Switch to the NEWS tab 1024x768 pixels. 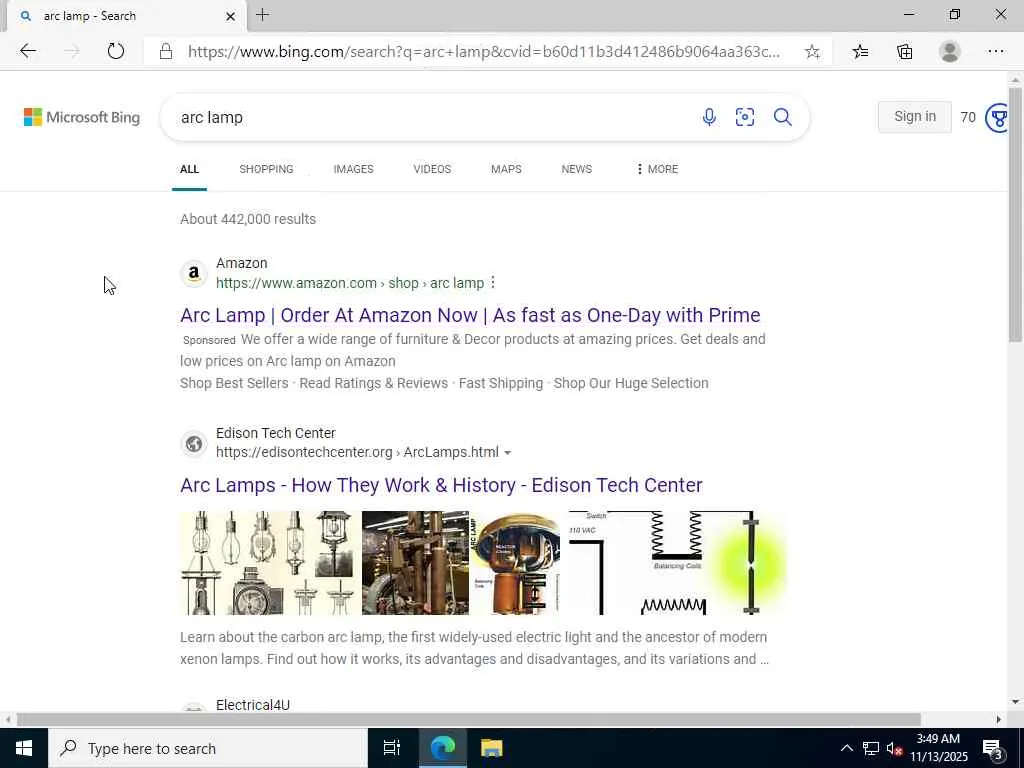click(577, 169)
